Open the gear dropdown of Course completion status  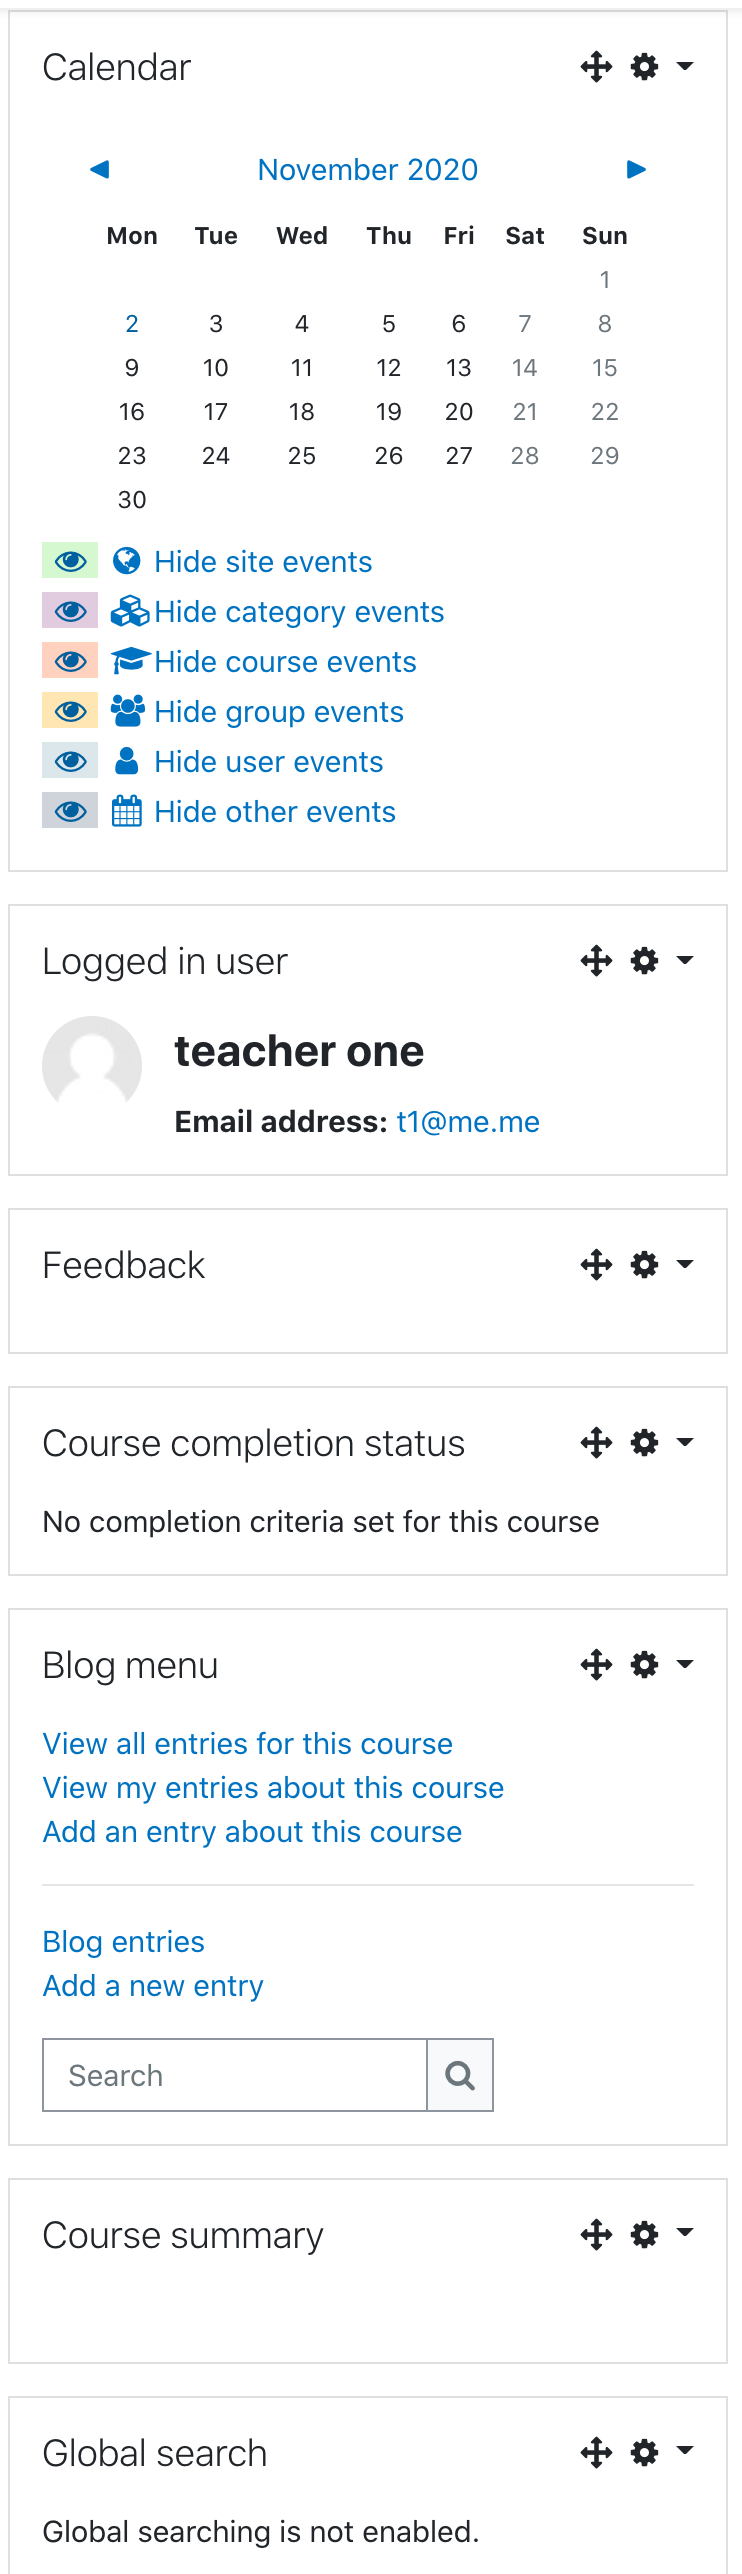pos(661,1443)
